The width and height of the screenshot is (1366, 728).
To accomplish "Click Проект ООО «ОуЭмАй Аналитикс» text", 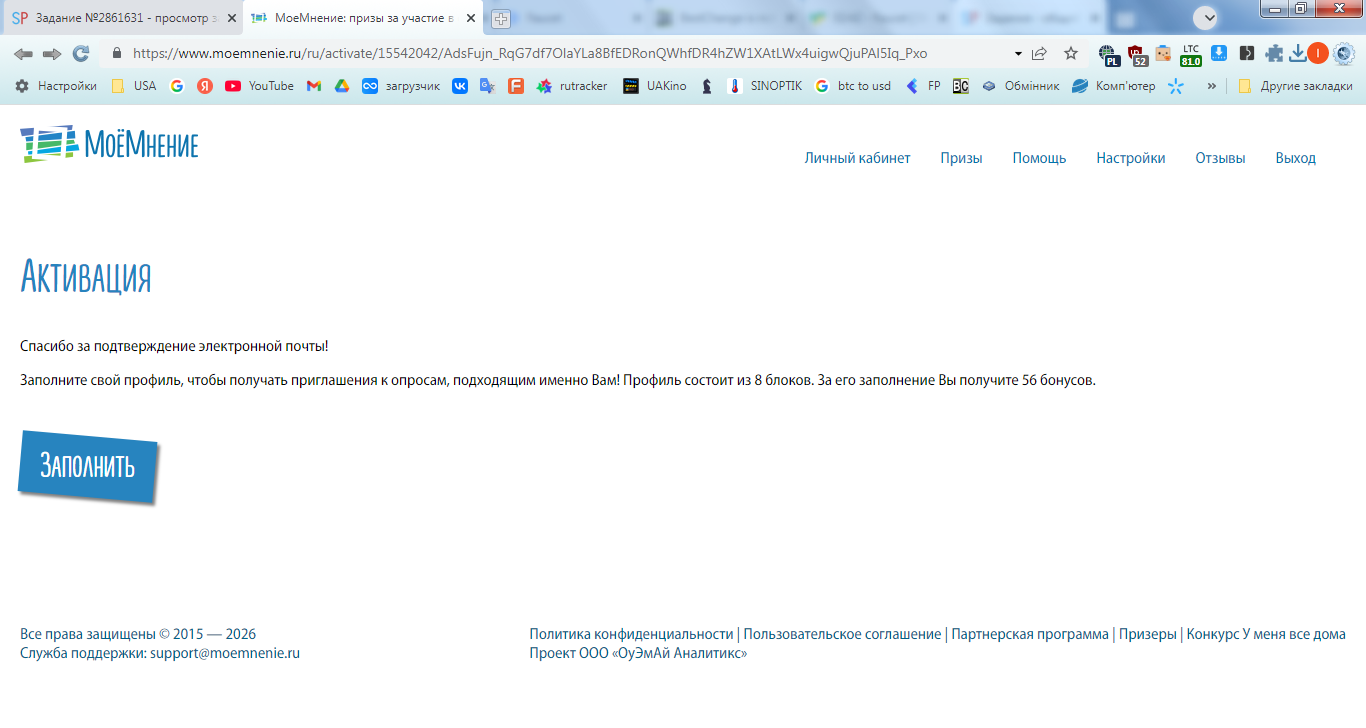I will (x=638, y=653).
